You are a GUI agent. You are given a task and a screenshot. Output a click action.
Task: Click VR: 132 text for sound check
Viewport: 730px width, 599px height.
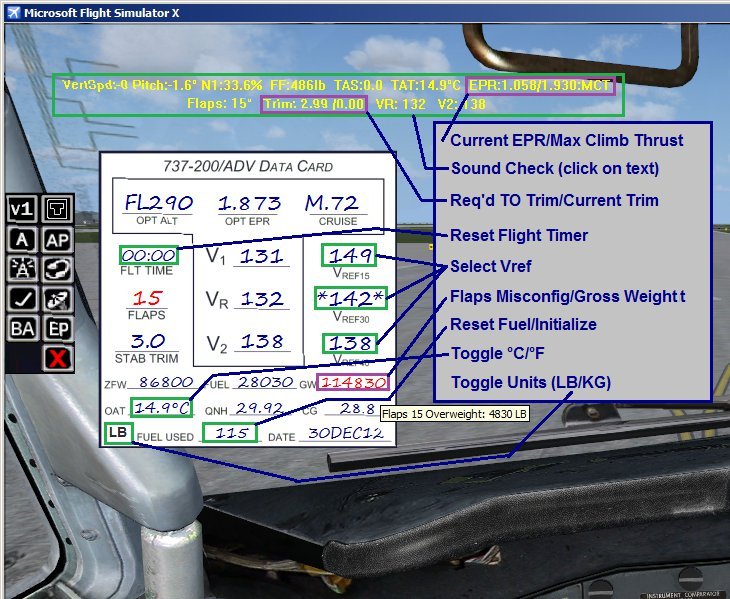400,104
